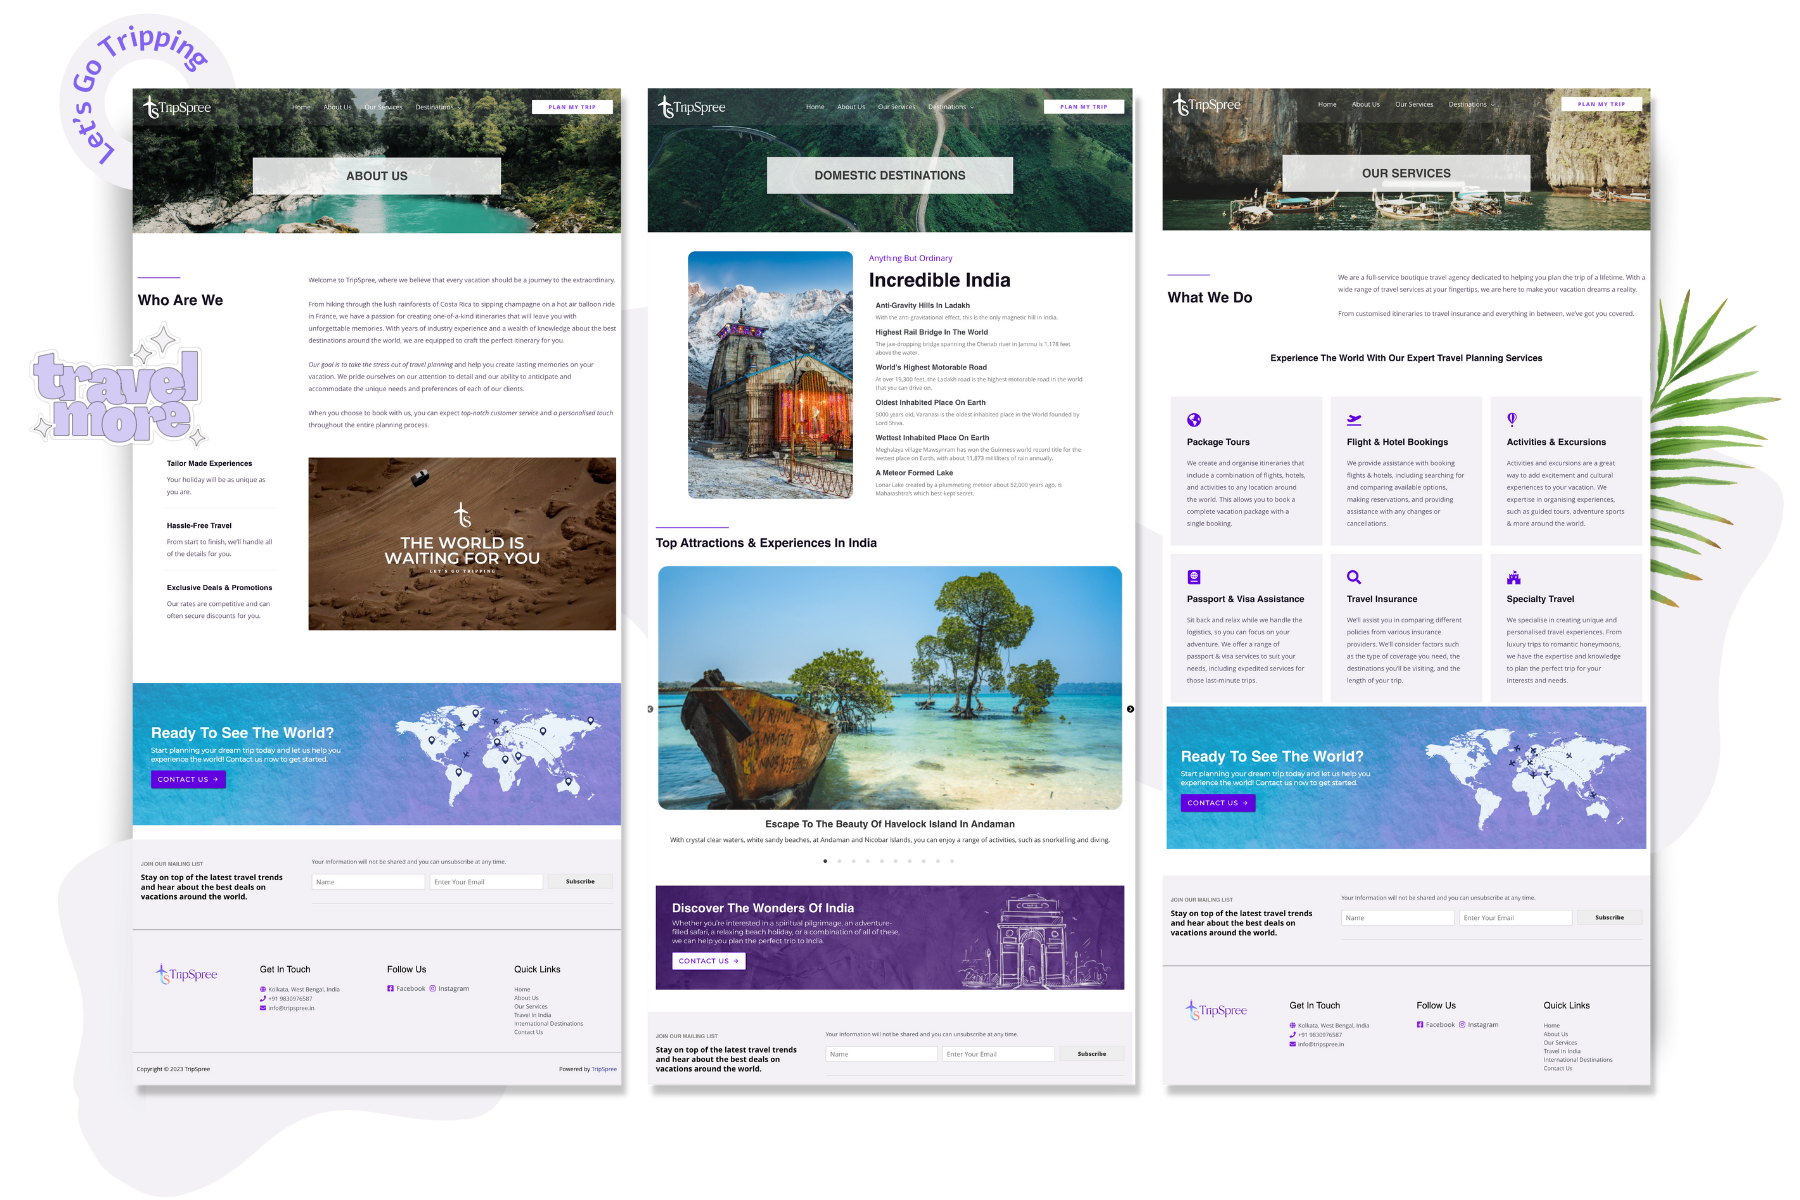This screenshot has width=1800, height=1200.
Task: Click the TripSpree header logo on About Us page
Action: (177, 107)
